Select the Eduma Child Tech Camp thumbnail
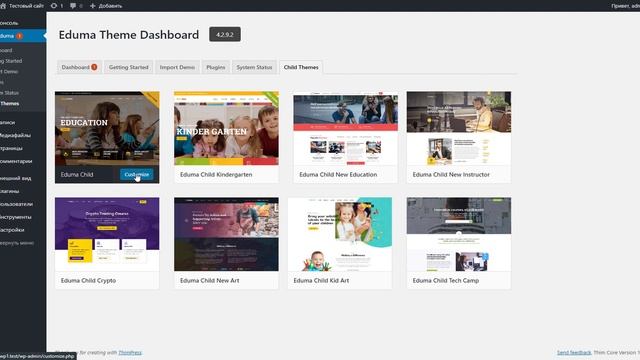The image size is (640, 360). click(x=459, y=234)
